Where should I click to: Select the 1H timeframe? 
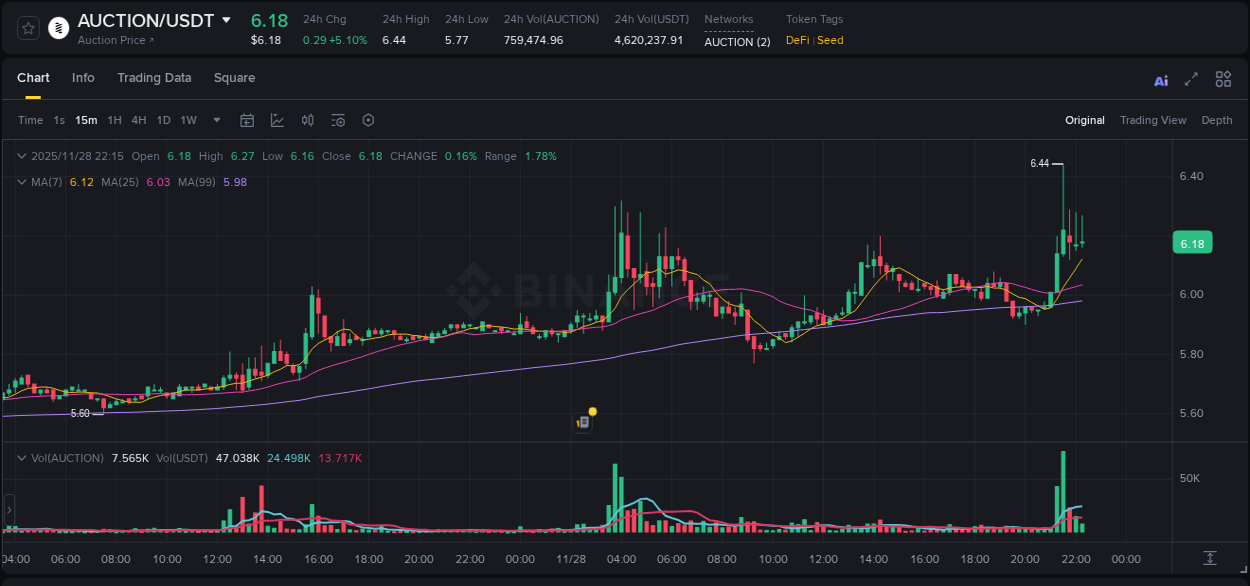pos(113,120)
